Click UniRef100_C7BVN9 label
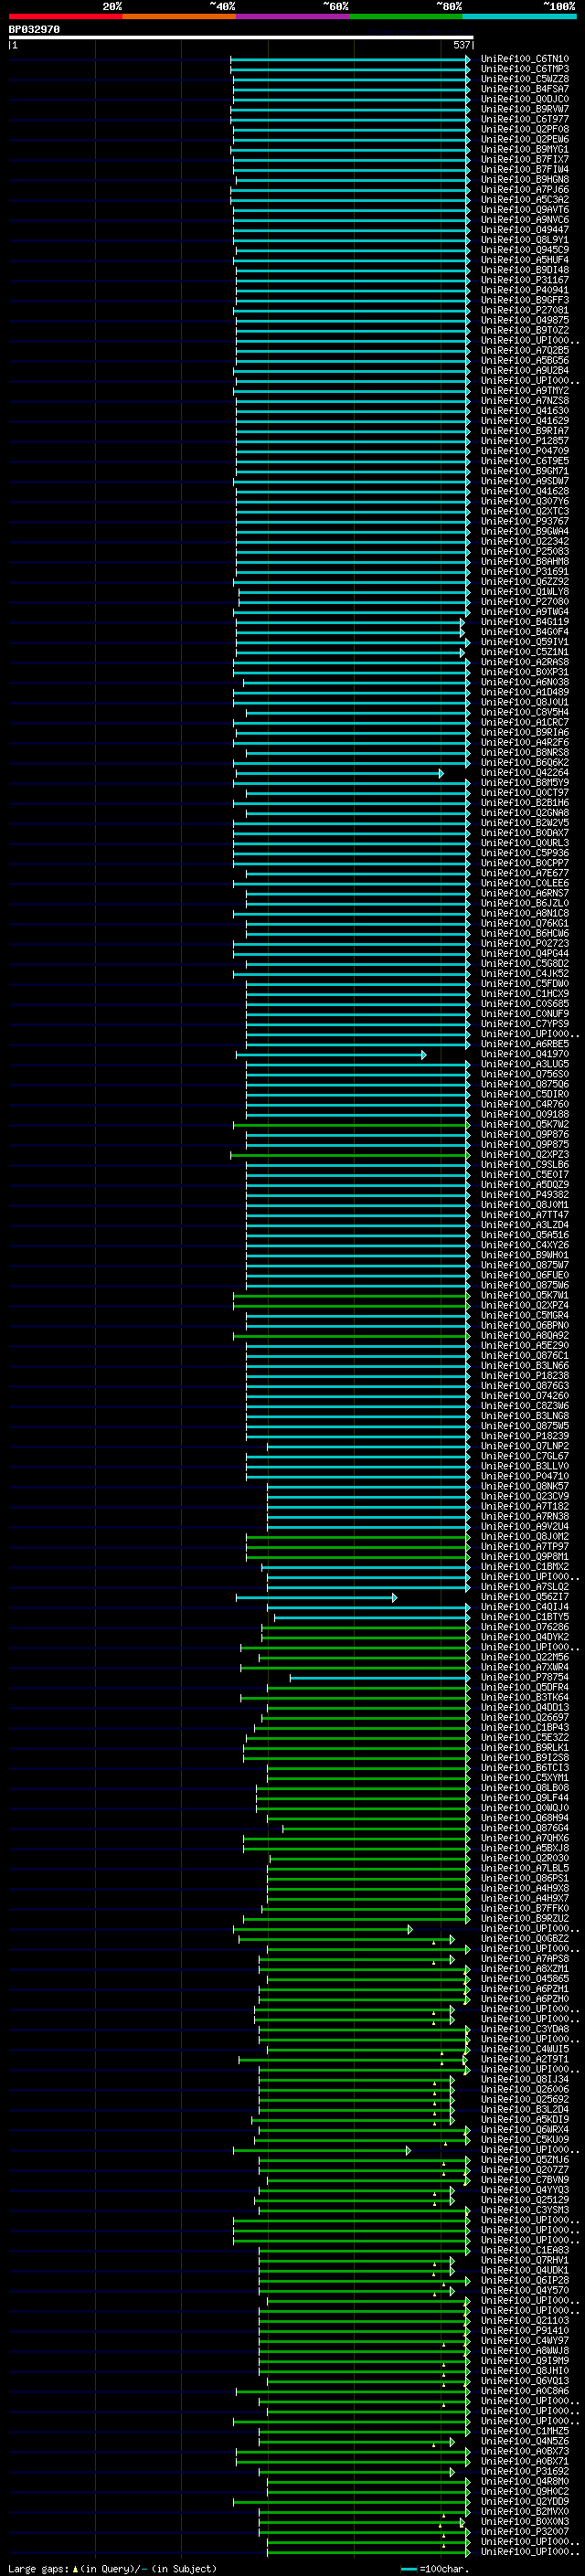This screenshot has height=2576, width=585. [x=525, y=2180]
